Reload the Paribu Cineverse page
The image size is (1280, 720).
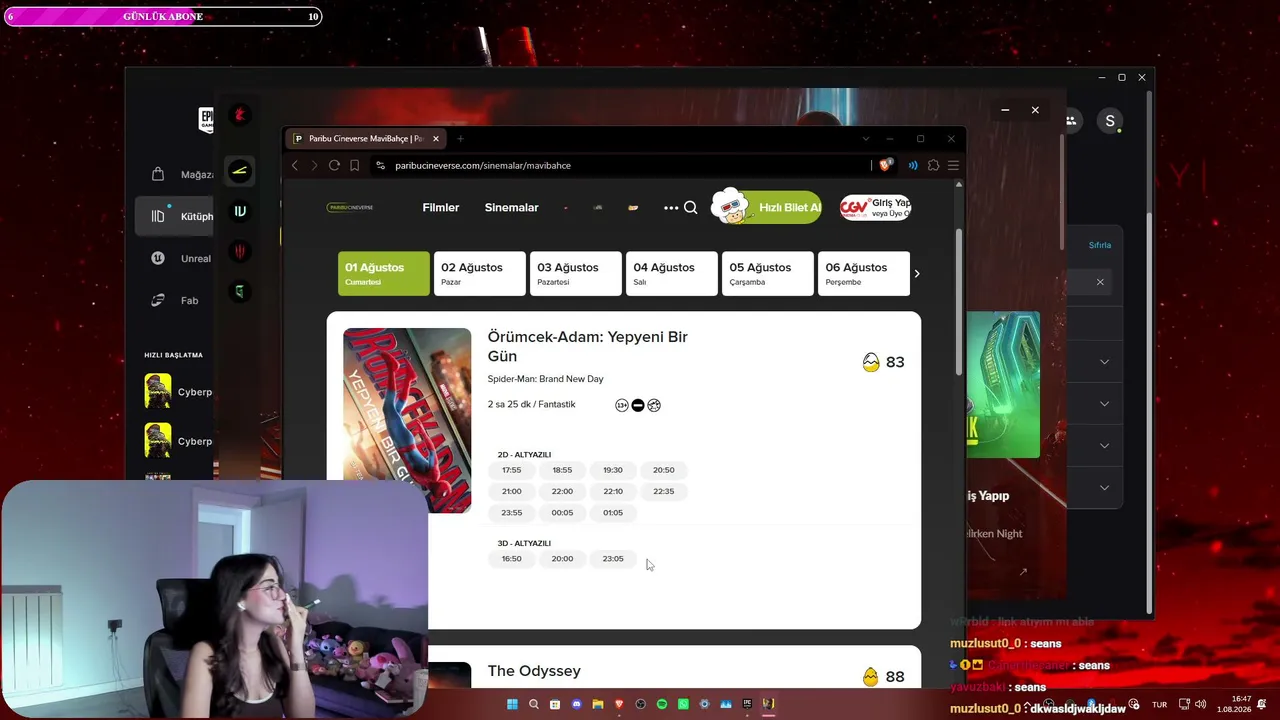tap(334, 165)
